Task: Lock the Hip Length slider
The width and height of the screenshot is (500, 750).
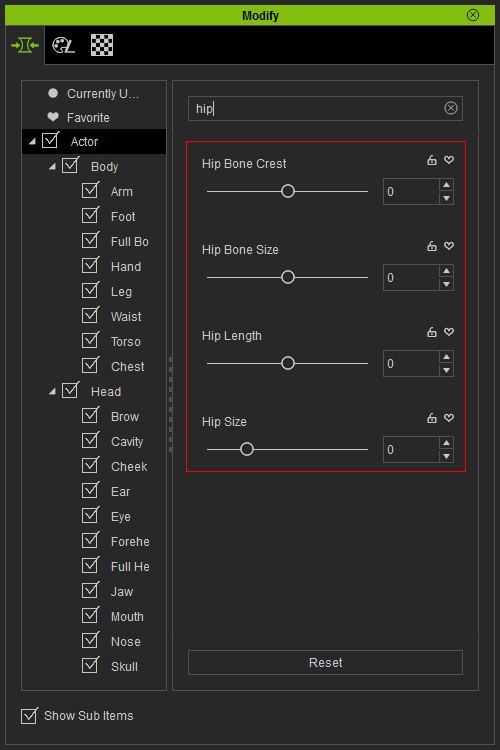Action: point(432,332)
